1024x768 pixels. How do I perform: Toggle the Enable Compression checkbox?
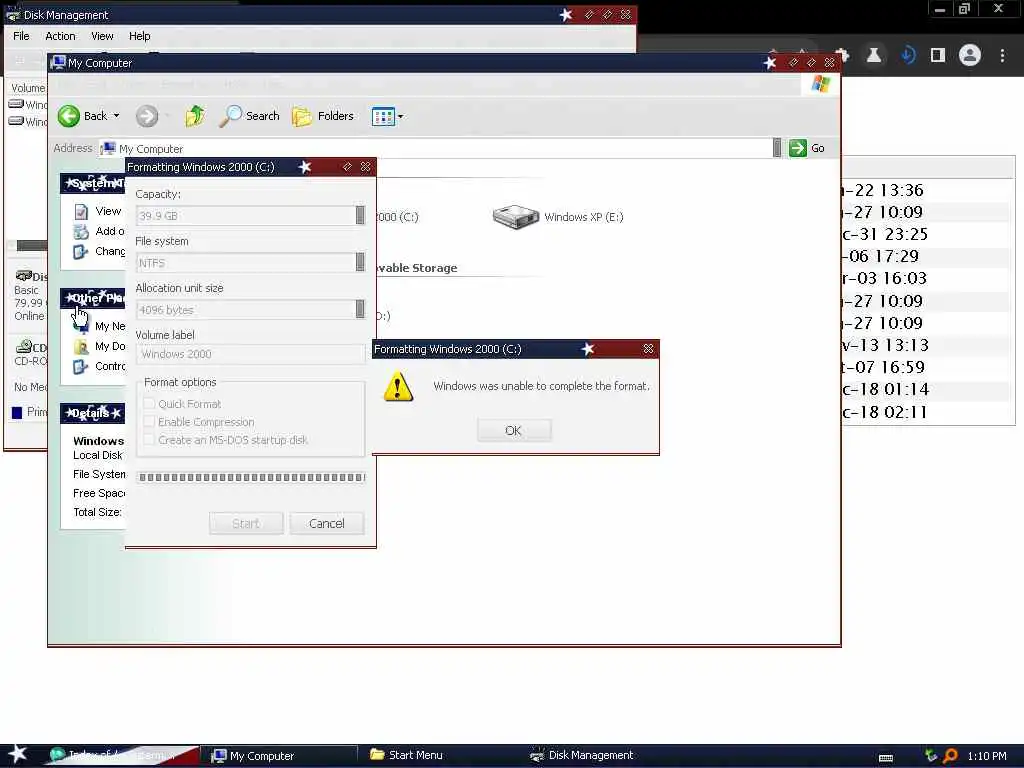coord(150,422)
